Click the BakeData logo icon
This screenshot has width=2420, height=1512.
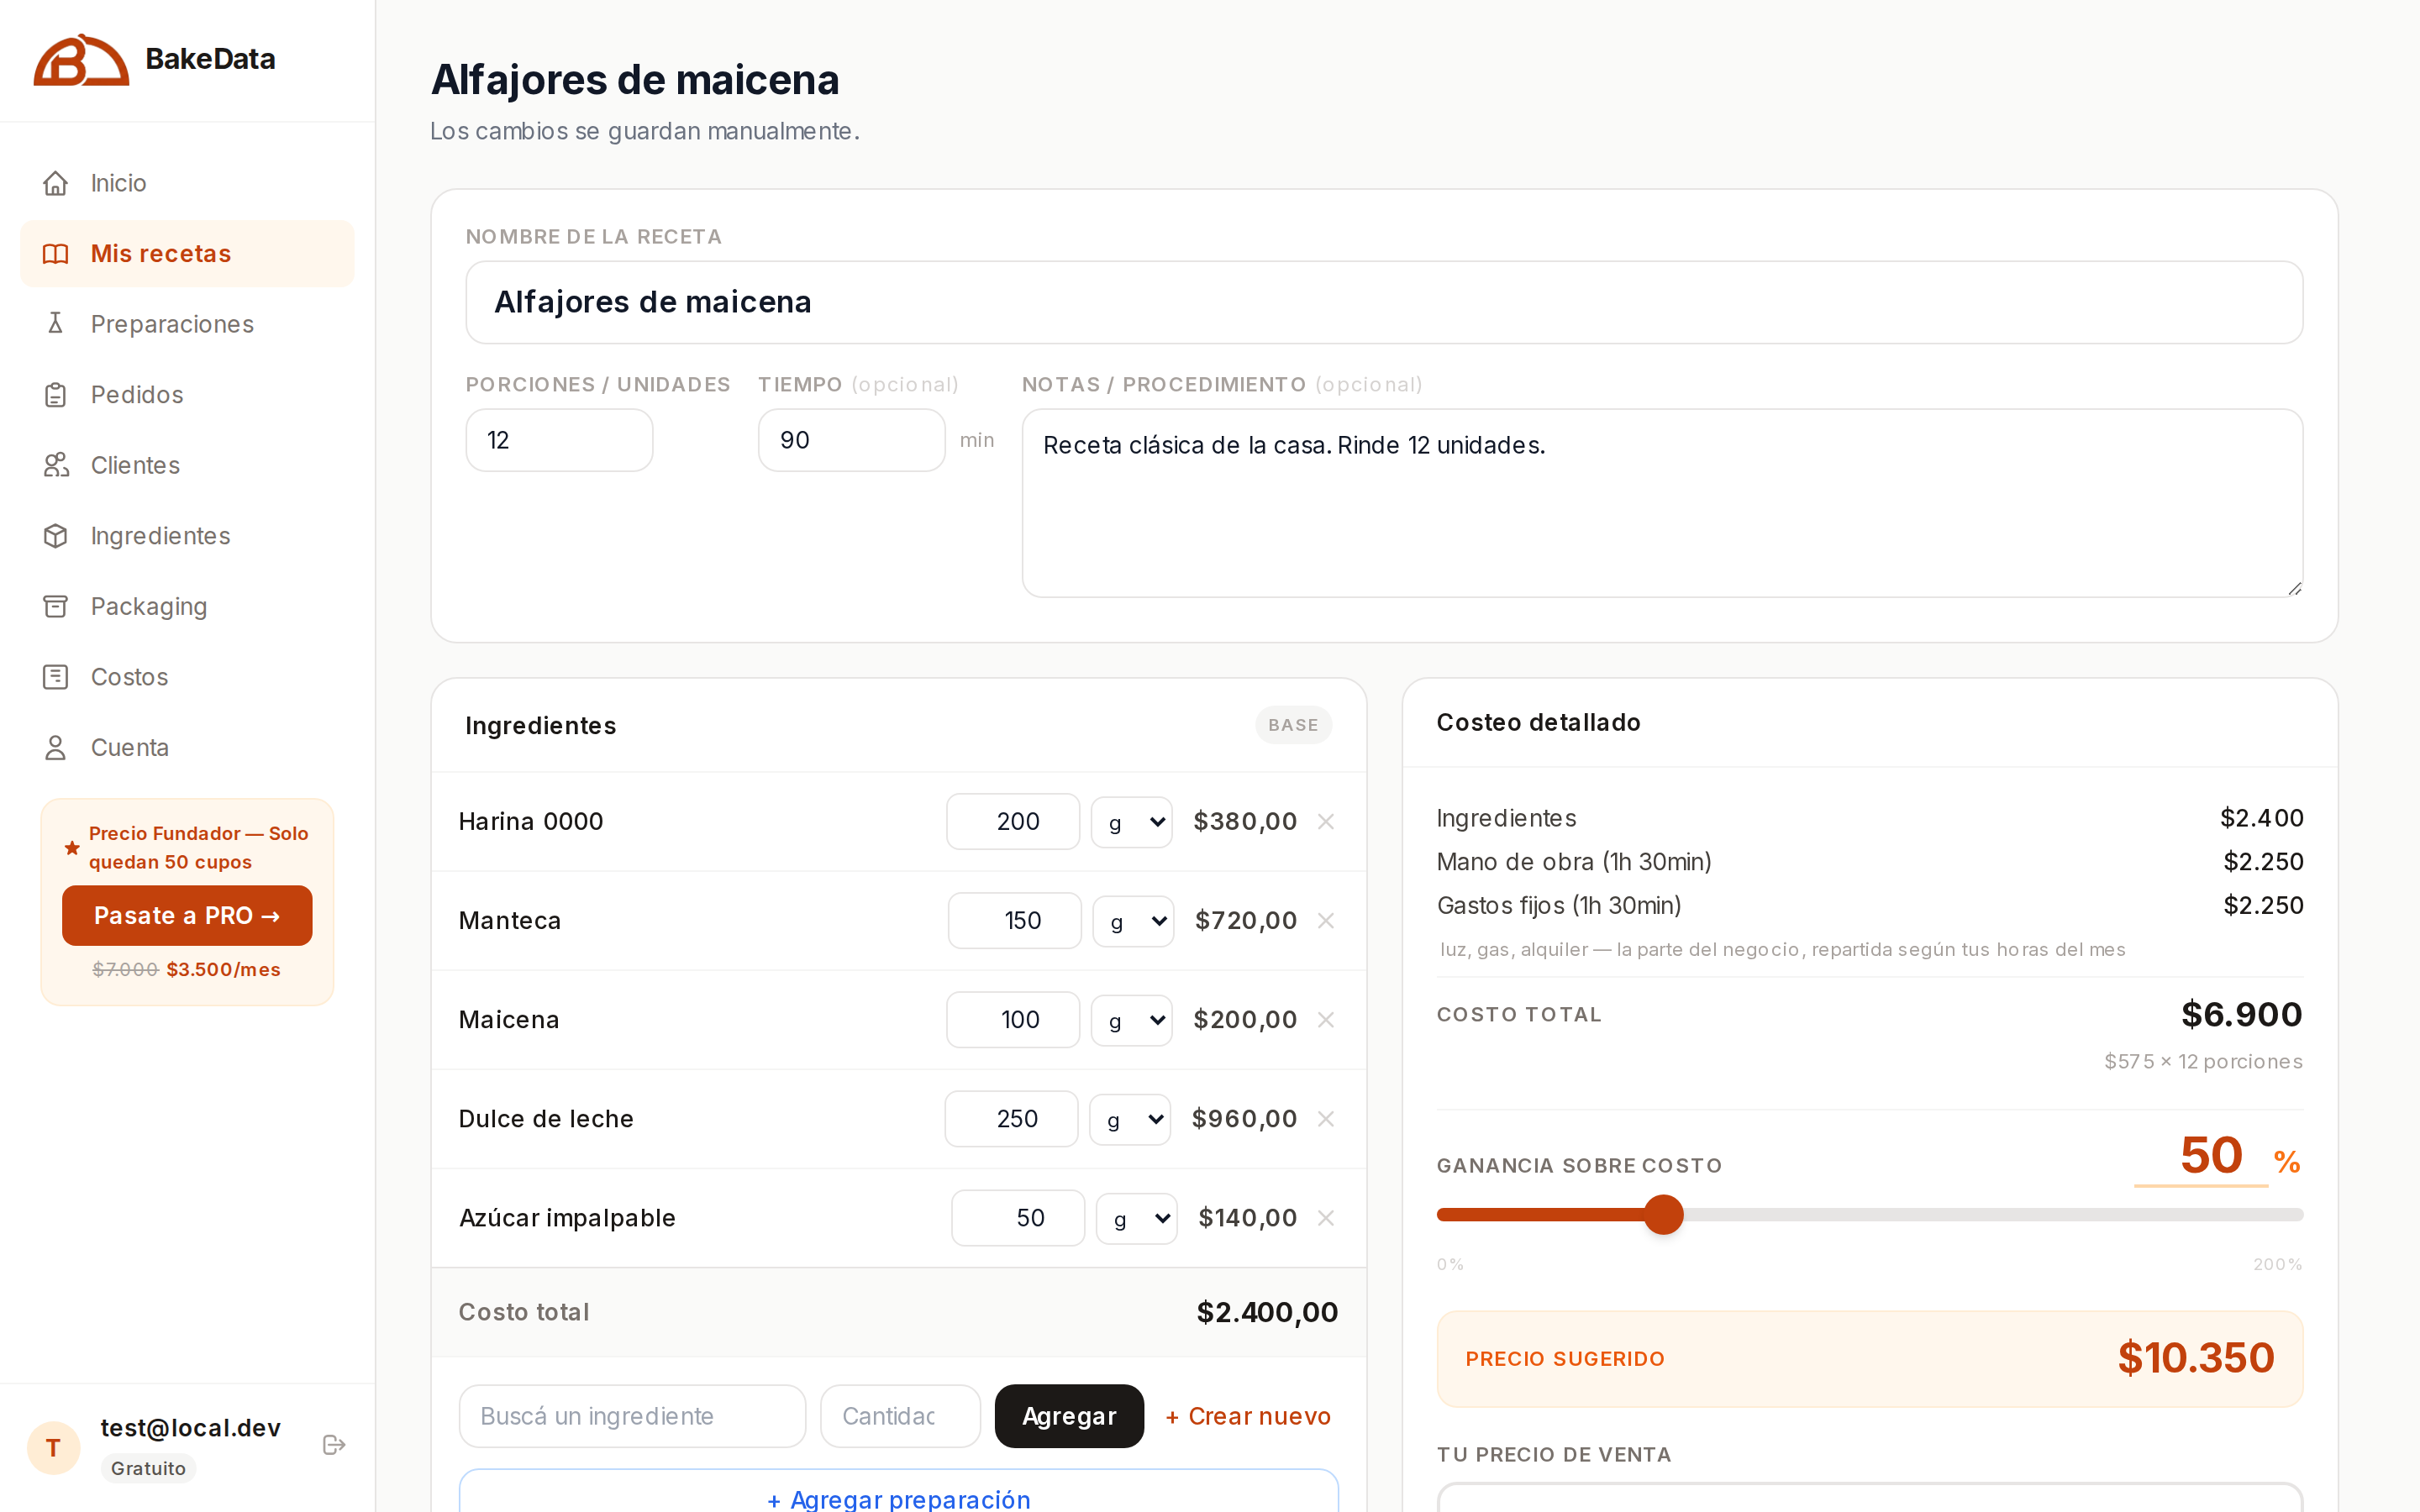tap(81, 60)
